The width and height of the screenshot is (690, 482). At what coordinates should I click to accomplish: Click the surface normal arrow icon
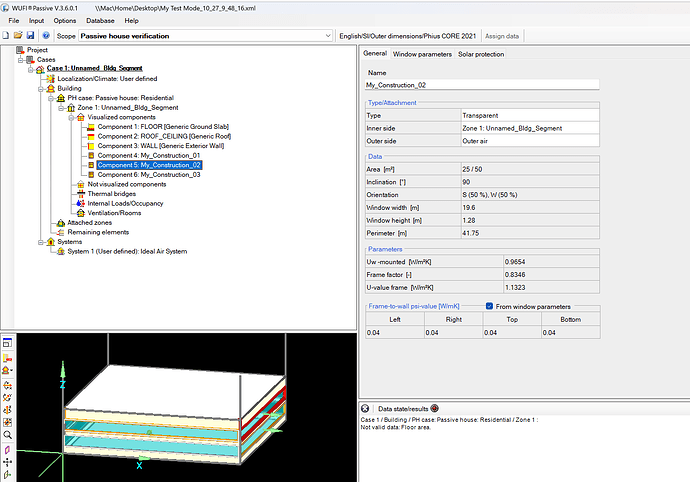tap(7, 475)
